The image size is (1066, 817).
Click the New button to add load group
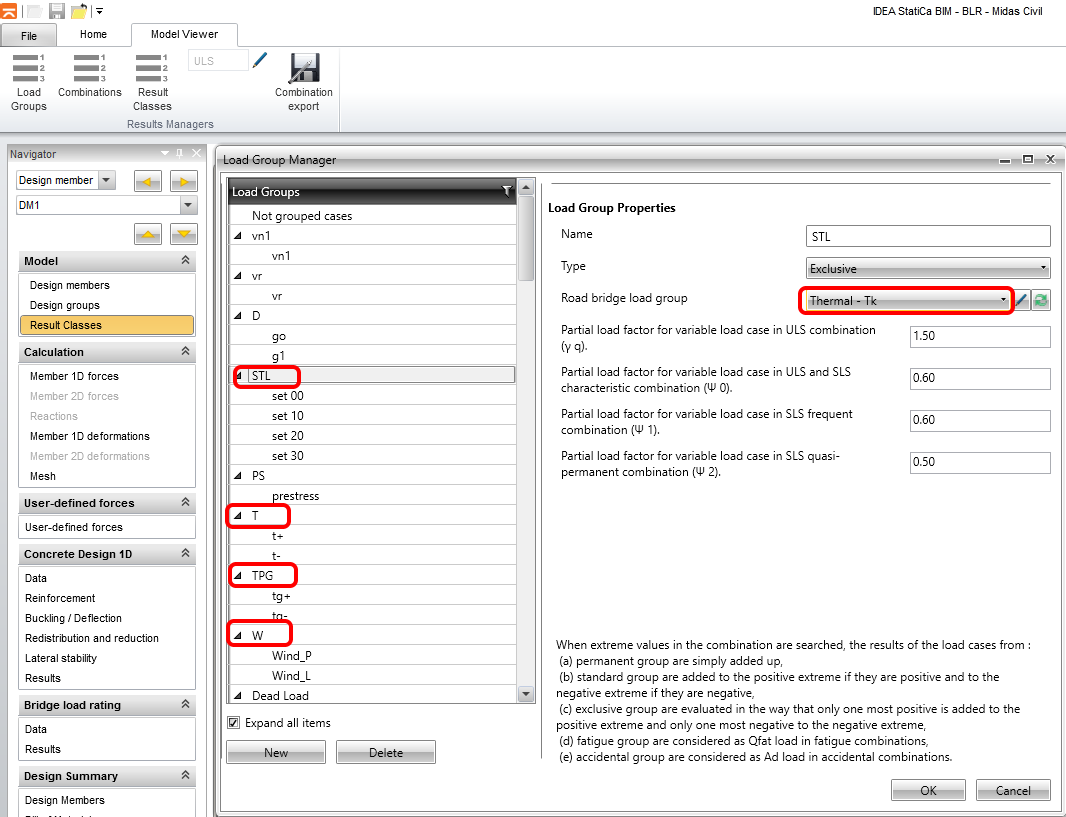[x=276, y=753]
